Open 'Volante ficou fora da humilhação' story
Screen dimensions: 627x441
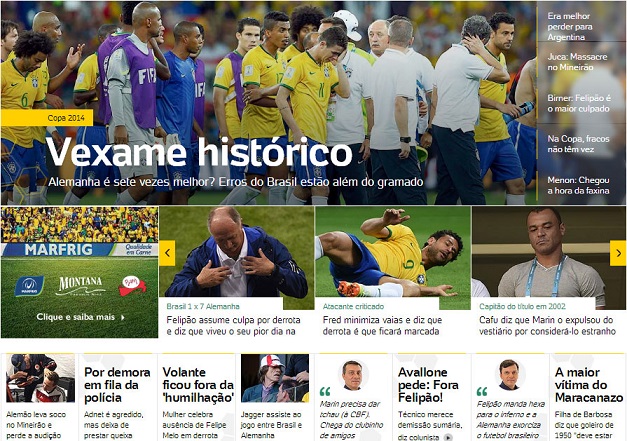(198, 385)
